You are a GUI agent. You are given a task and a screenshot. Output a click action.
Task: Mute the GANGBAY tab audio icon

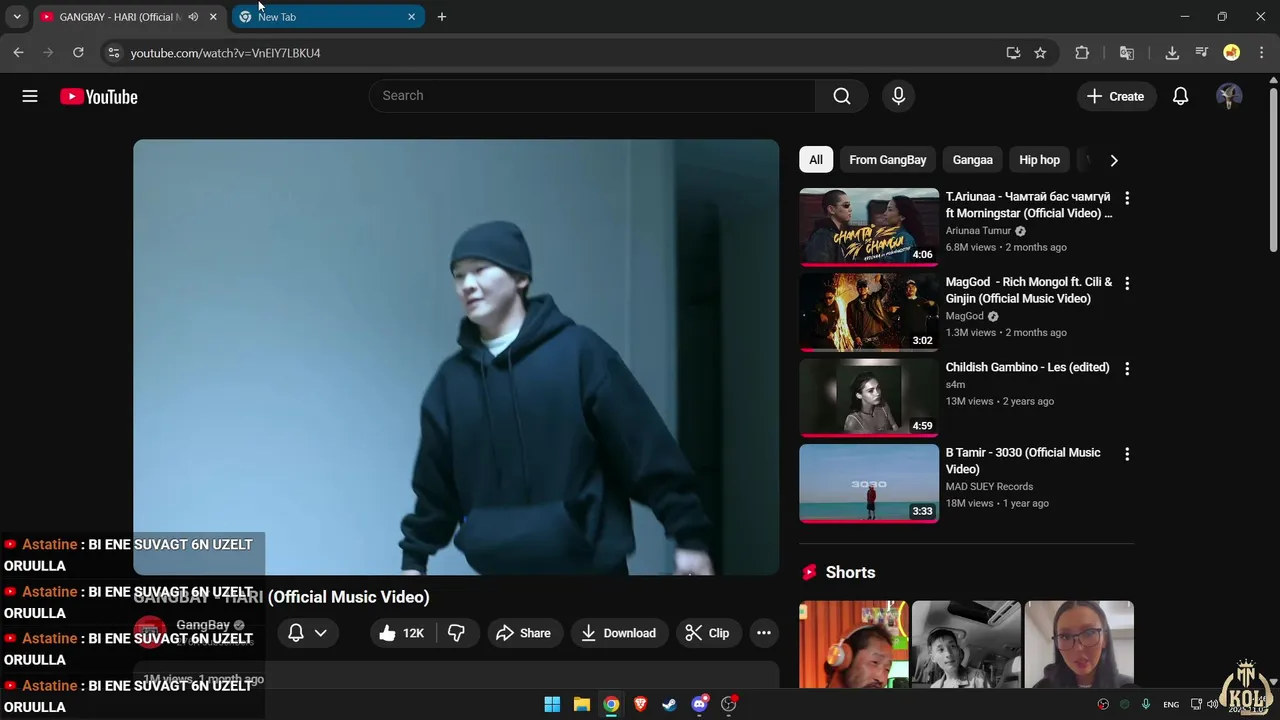(x=193, y=17)
